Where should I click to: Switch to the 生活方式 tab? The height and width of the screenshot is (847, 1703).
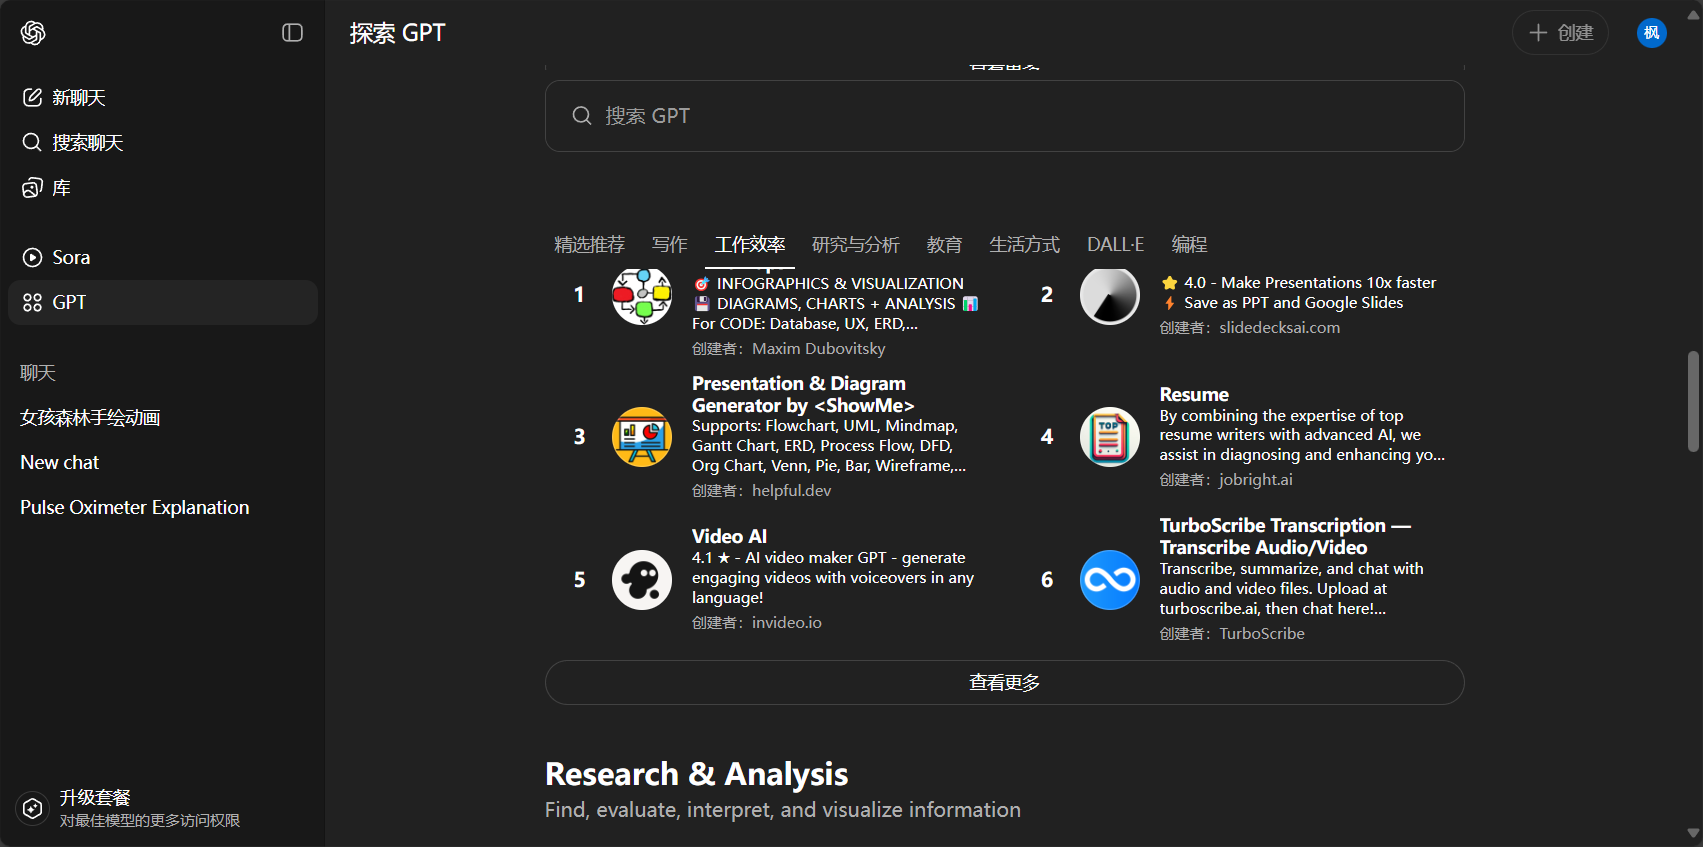click(x=1025, y=245)
